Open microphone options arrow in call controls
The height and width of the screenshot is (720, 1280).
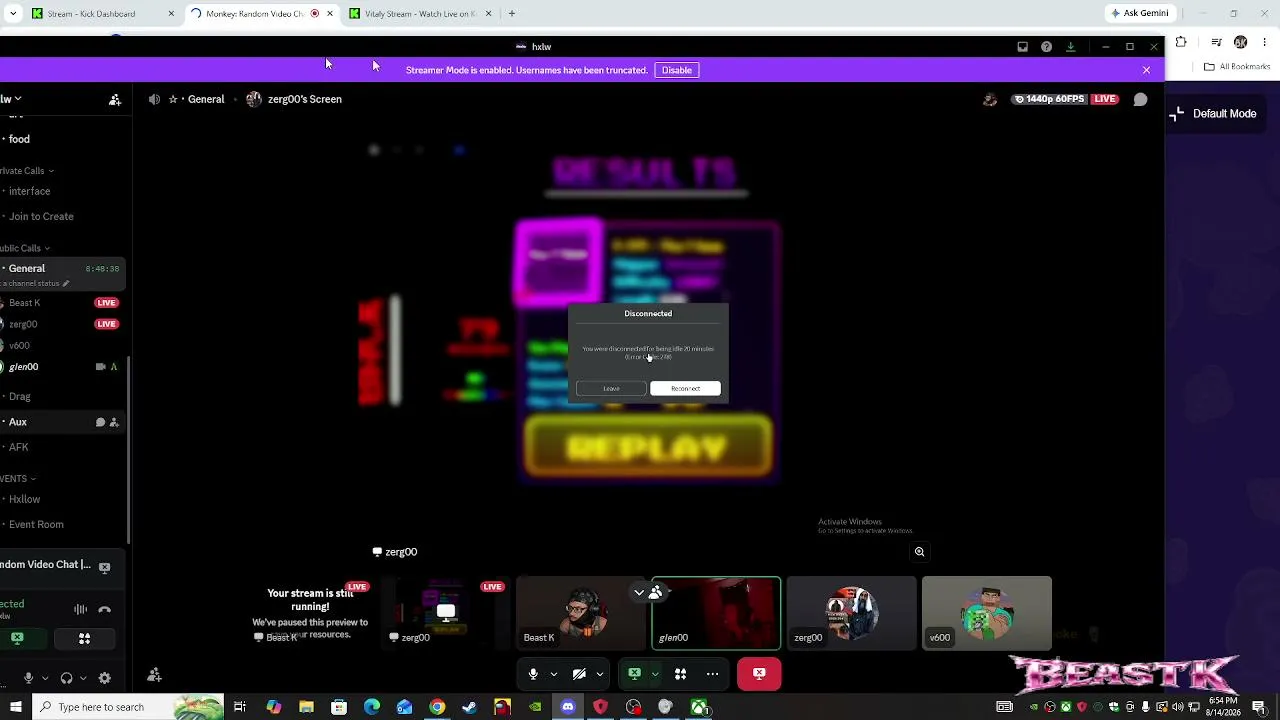coord(553,674)
